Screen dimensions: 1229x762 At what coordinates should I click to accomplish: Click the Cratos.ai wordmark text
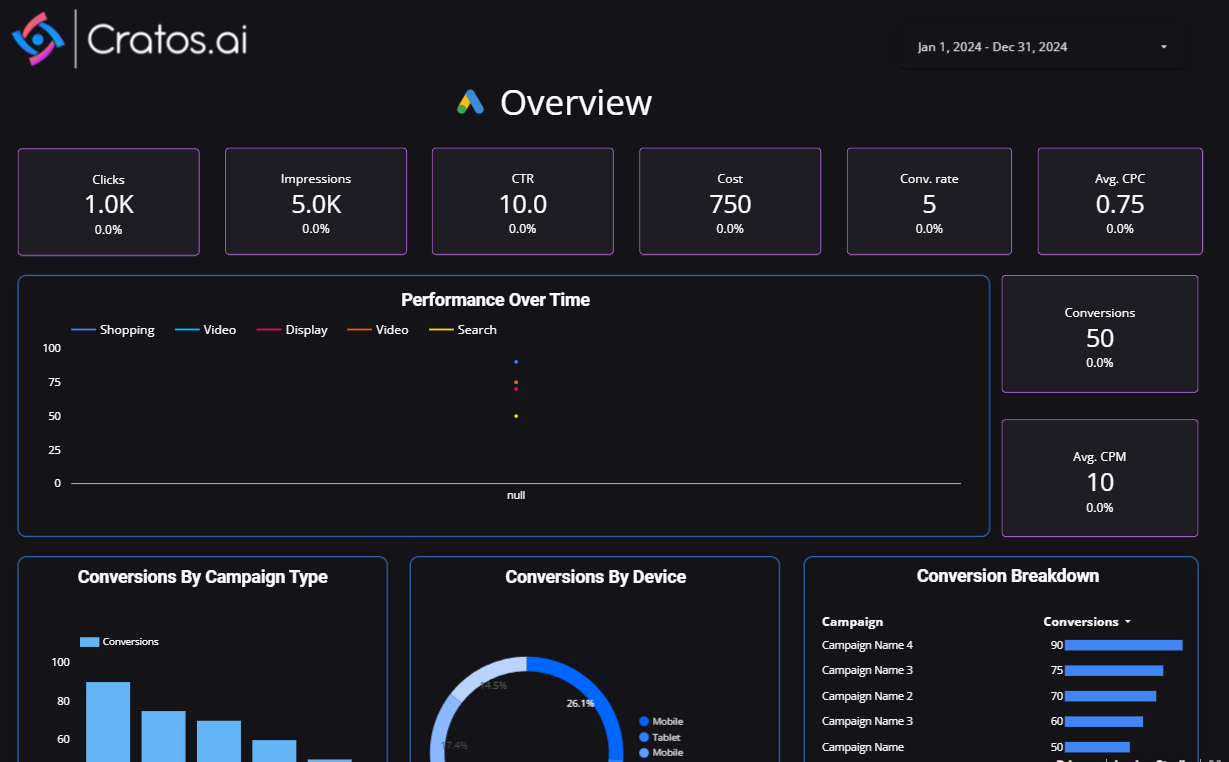pyautogui.click(x=167, y=40)
